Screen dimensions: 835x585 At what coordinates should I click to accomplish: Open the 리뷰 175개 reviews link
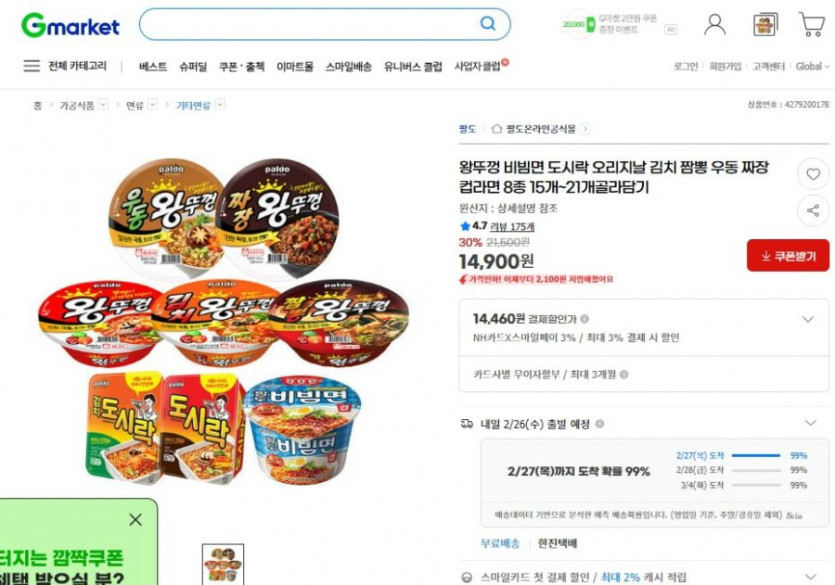tap(512, 227)
